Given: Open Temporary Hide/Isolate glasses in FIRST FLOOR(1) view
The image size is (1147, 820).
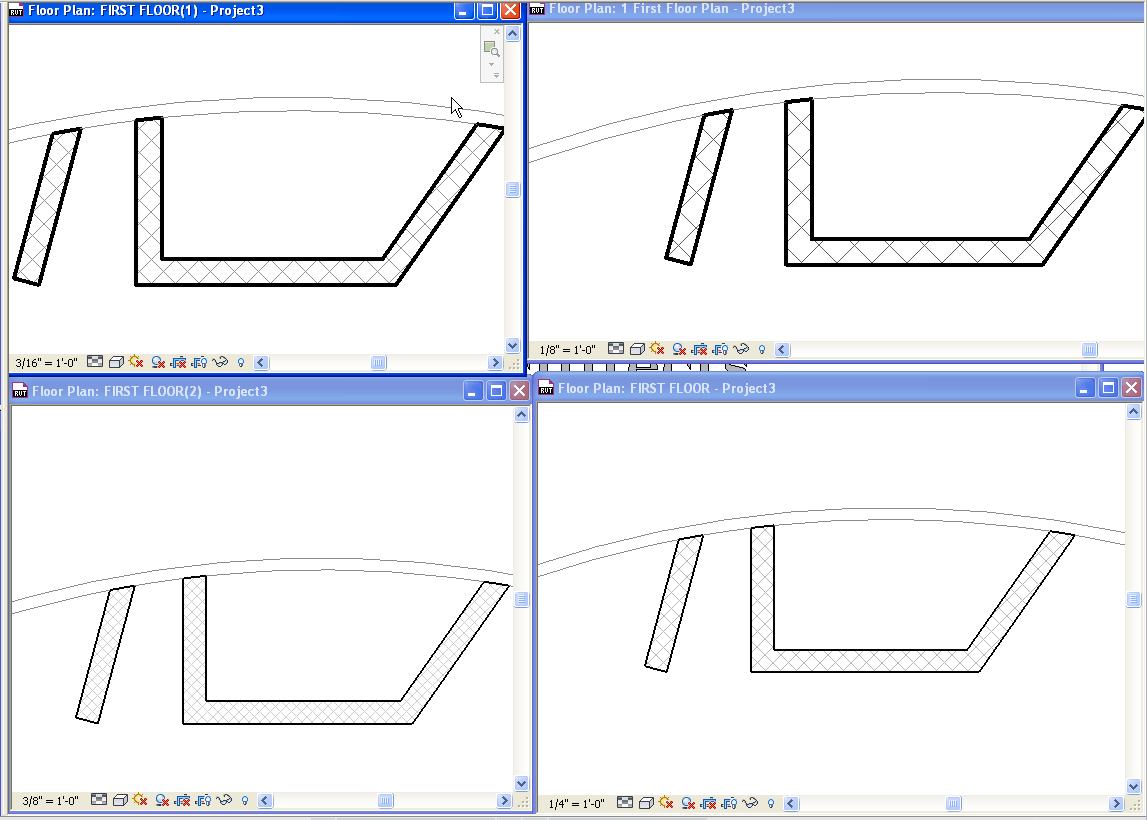Looking at the screenshot, I should click(220, 362).
